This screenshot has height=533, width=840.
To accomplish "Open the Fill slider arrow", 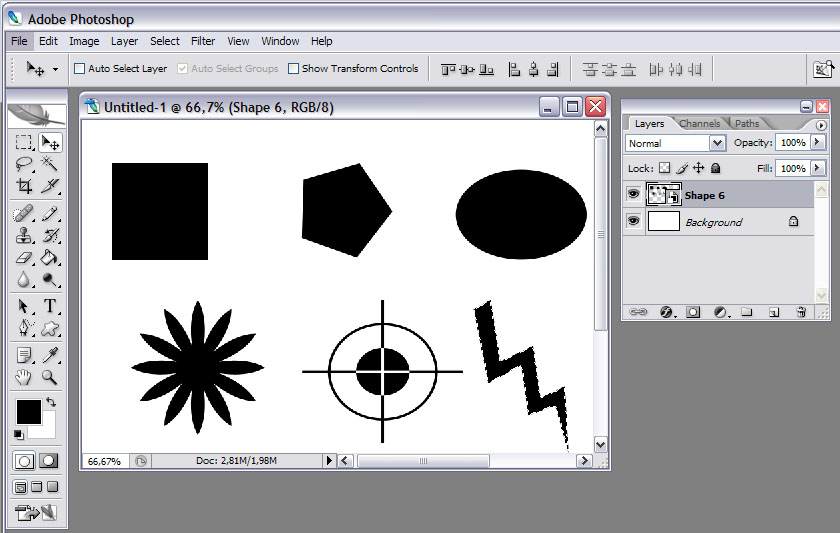I will (x=817, y=168).
